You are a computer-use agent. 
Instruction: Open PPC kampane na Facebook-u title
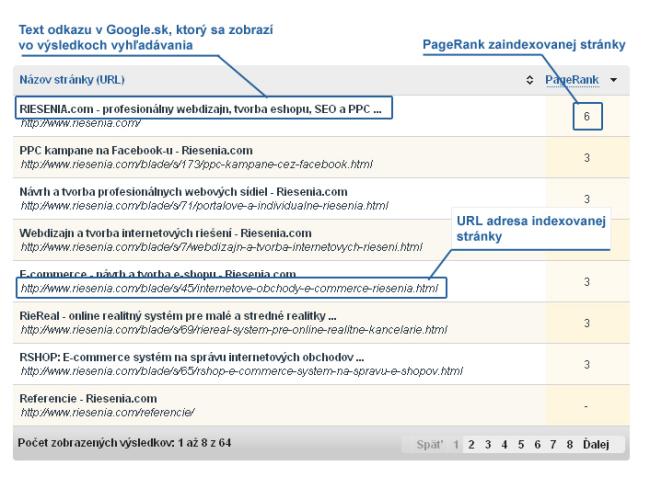(x=136, y=150)
